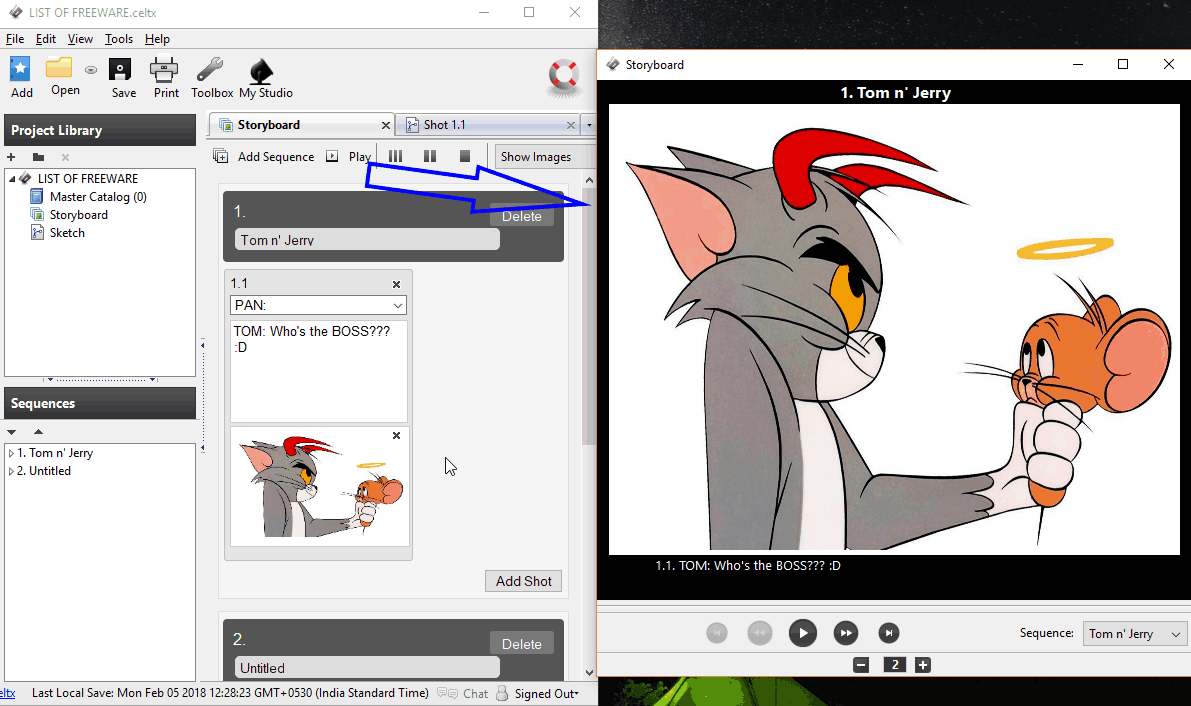Delete sequence 1 Tom n' Jerry
1191x706 pixels.
522,216
